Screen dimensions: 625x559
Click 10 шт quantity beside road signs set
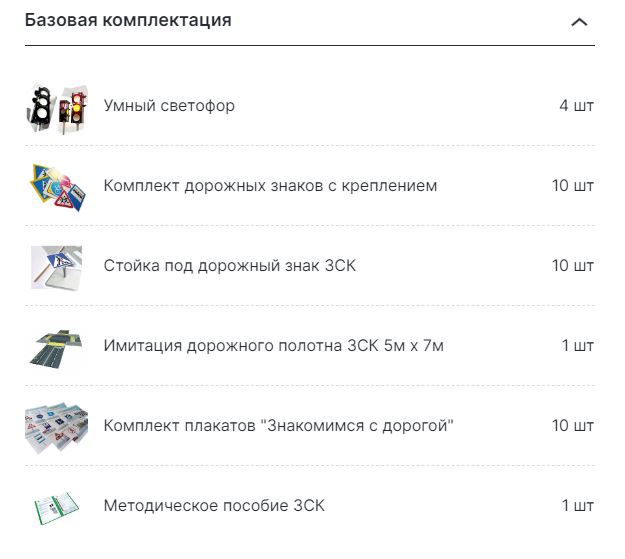tap(573, 185)
